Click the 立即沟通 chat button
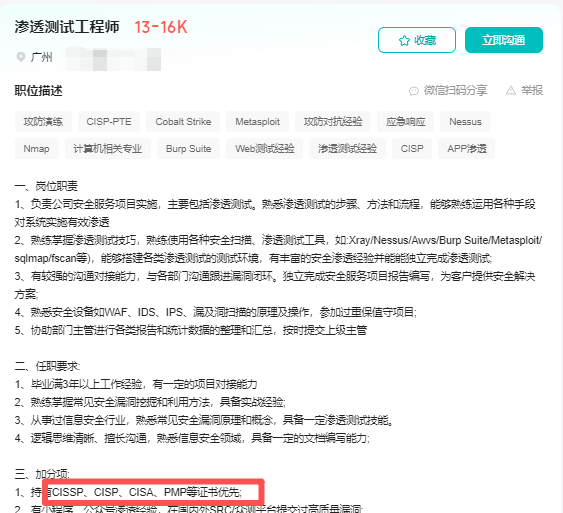The width and height of the screenshot is (563, 513). [504, 40]
